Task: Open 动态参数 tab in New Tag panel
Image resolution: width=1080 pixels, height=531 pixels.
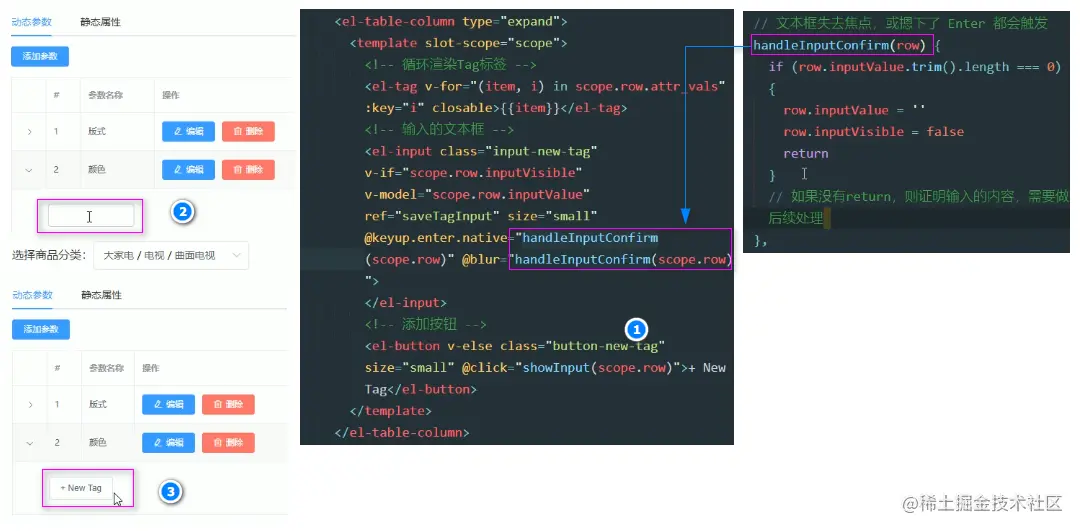Action: (x=32, y=295)
